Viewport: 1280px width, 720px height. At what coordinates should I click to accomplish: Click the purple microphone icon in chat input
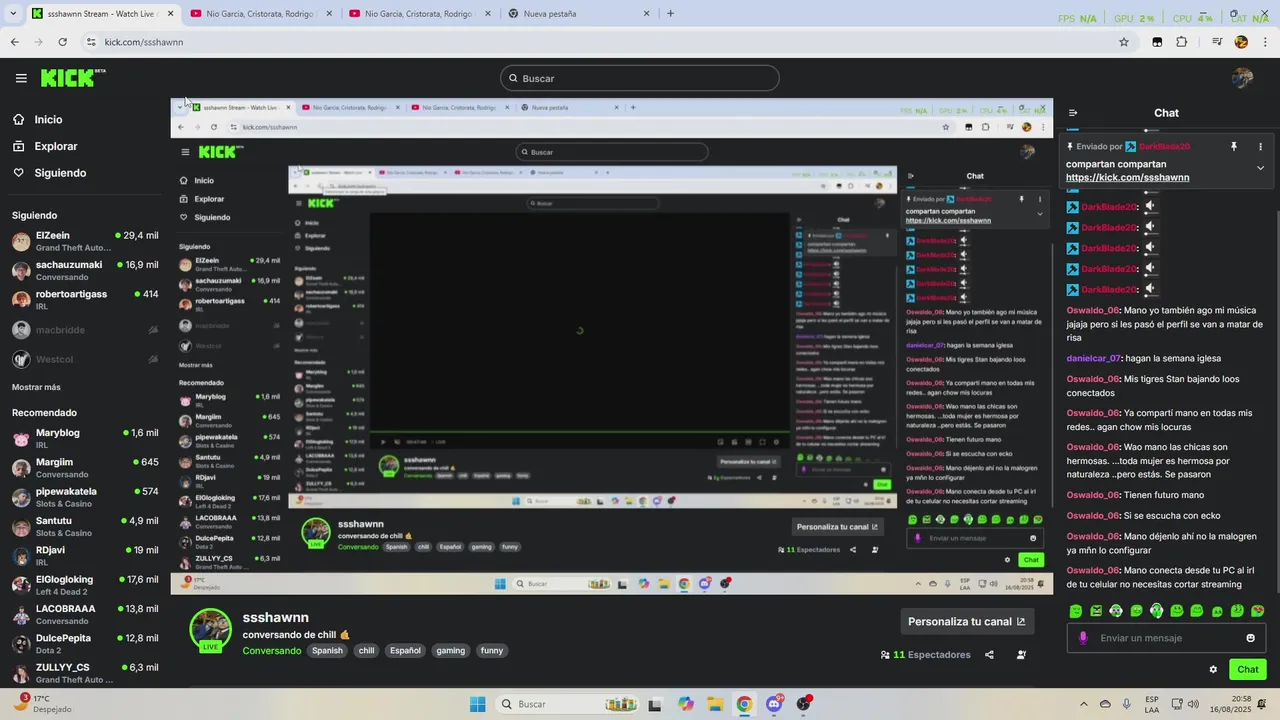click(1083, 638)
